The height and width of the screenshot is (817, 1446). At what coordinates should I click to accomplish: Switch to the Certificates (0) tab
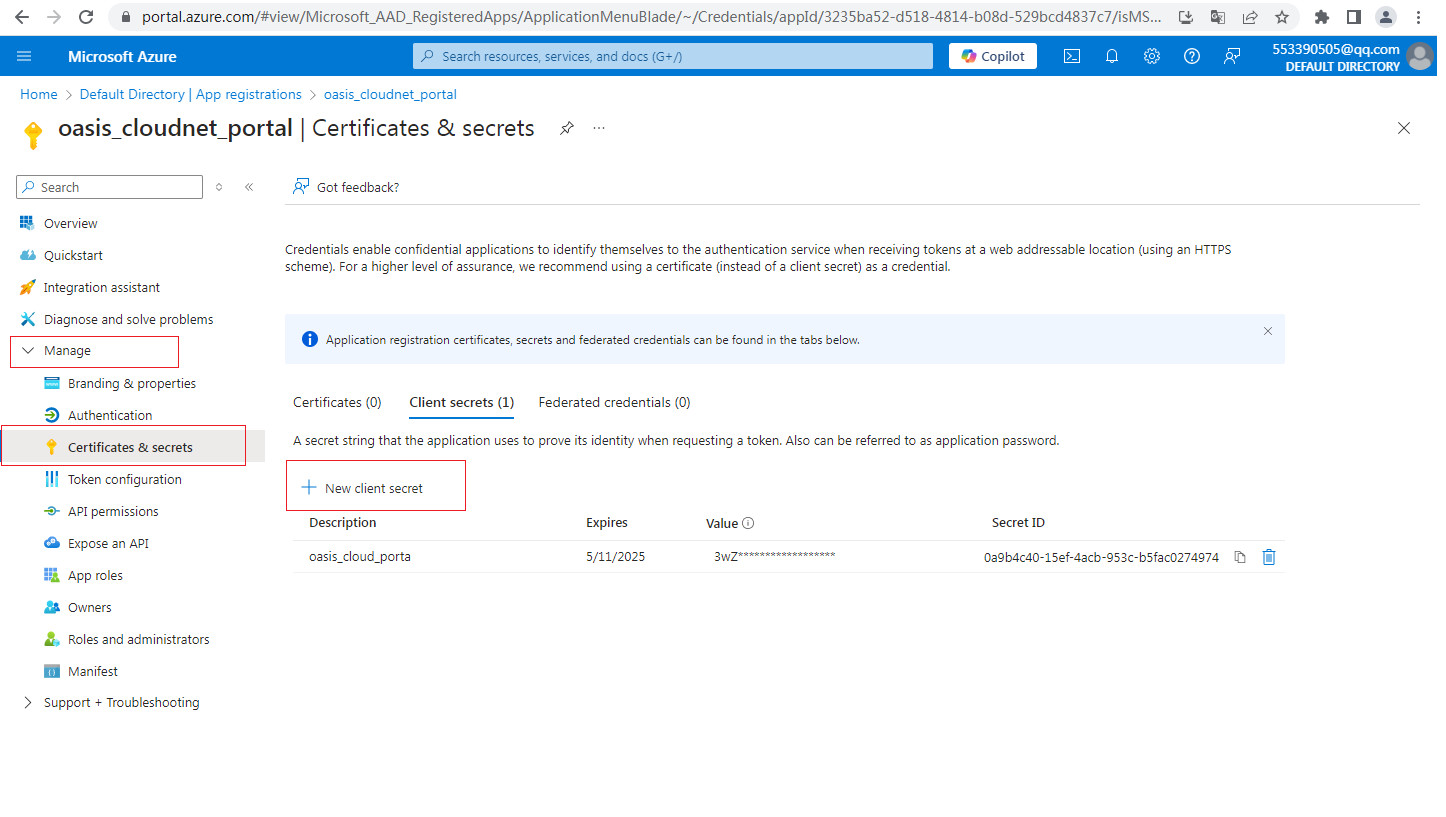click(337, 402)
